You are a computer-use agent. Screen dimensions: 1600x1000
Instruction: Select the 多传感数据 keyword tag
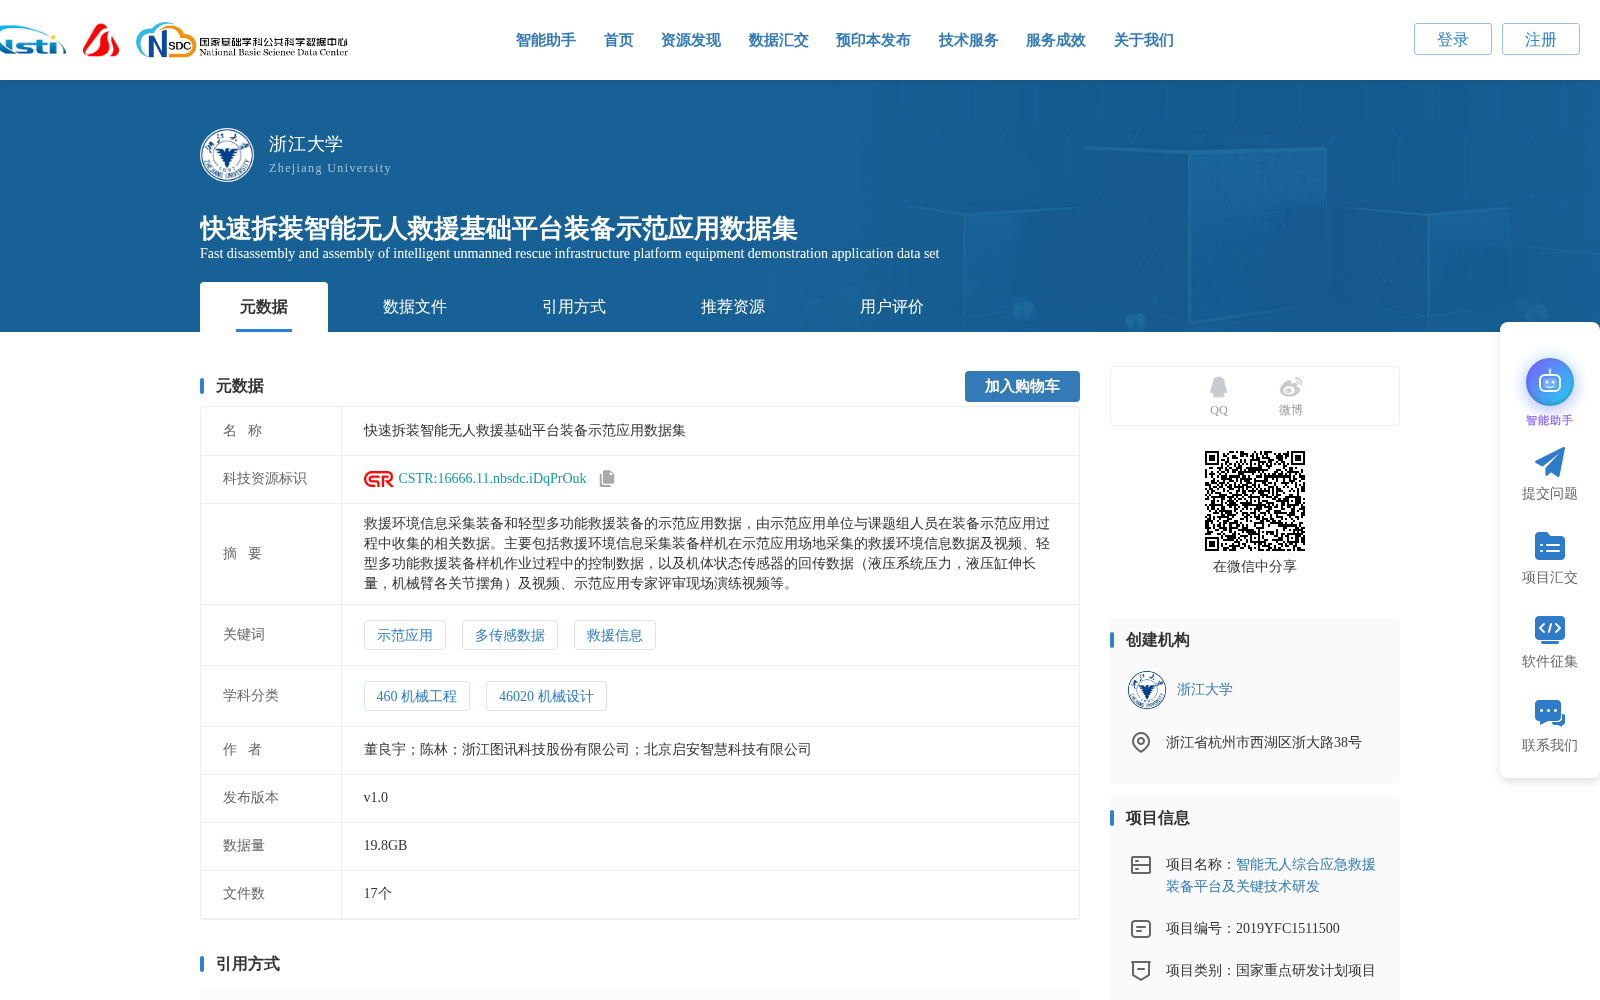pos(510,635)
